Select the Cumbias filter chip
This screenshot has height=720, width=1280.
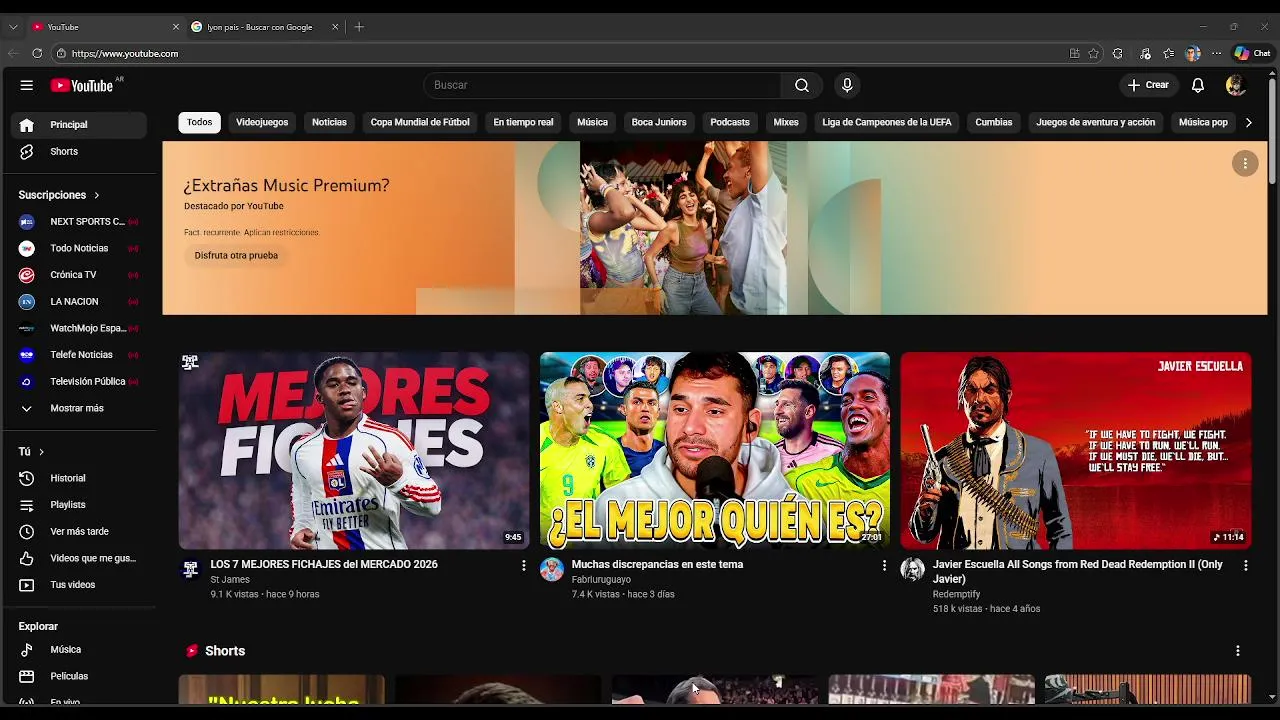pos(994,122)
